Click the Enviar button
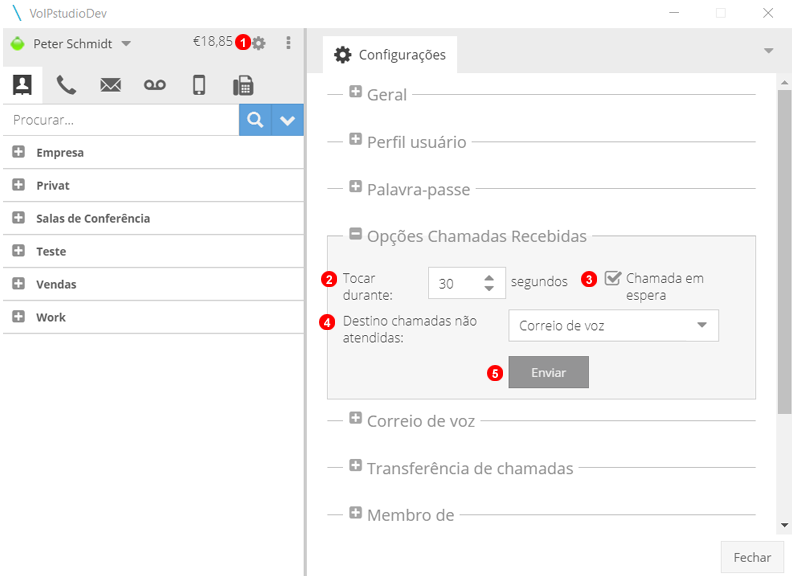This screenshot has height=576, width=792. click(548, 372)
